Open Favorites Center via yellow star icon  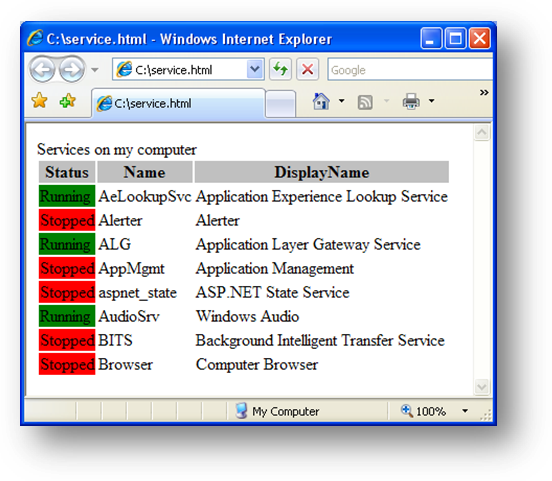[39, 101]
